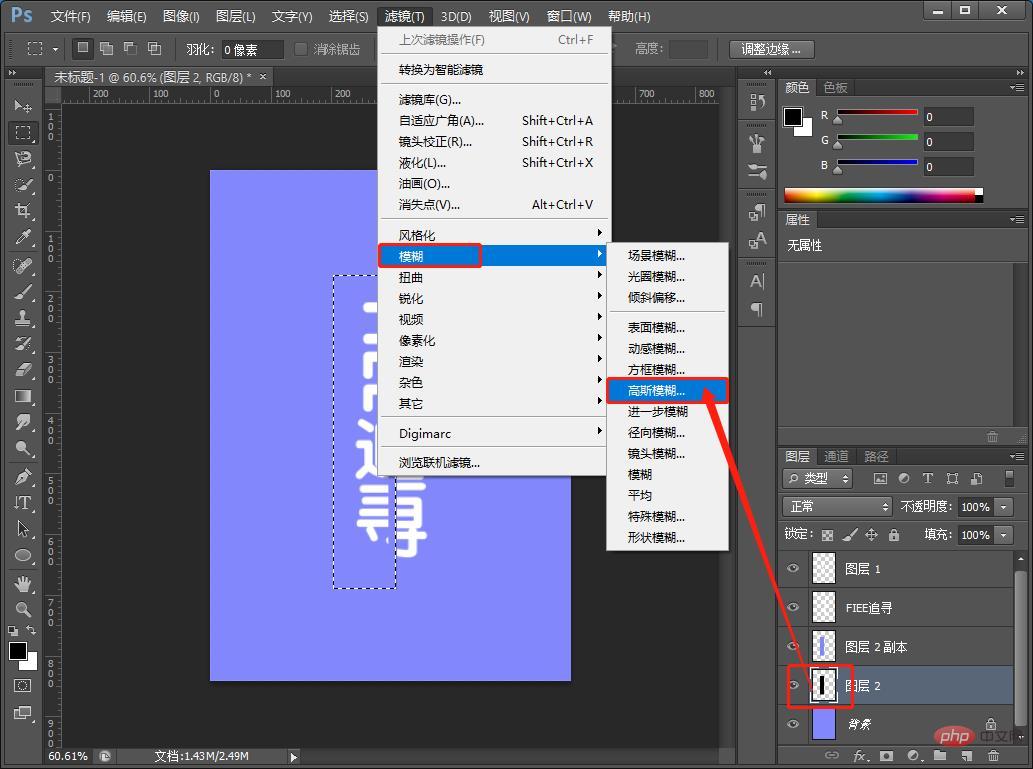1033x769 pixels.
Task: Select the 图层 2 layer thumbnail
Action: tap(824, 685)
